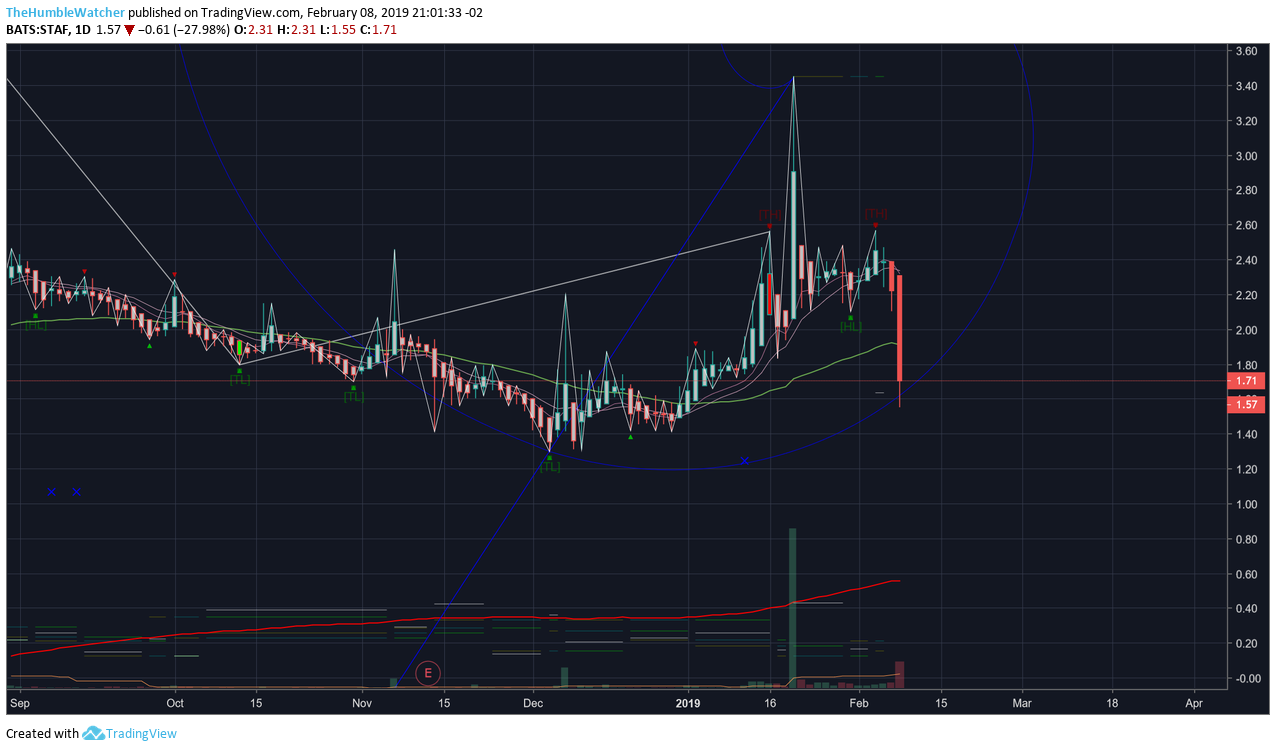This screenshot has height=751, width=1276.
Task: Click the red 1.57 price tag
Action: (x=1248, y=403)
